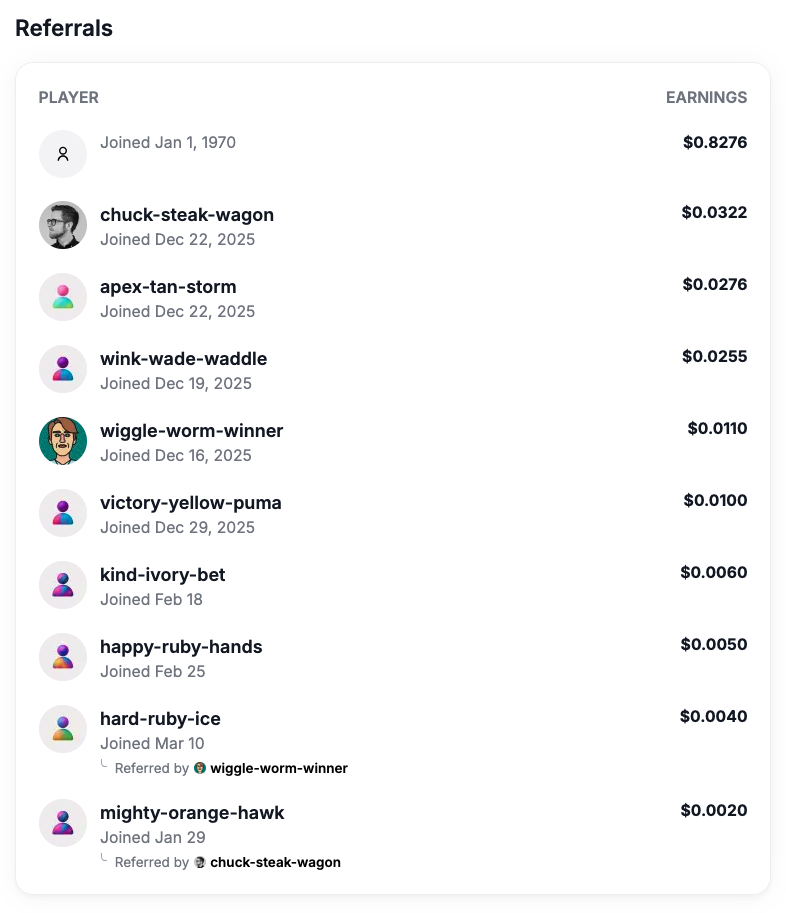
Task: Click the $0.8276 earnings amount
Action: click(714, 142)
